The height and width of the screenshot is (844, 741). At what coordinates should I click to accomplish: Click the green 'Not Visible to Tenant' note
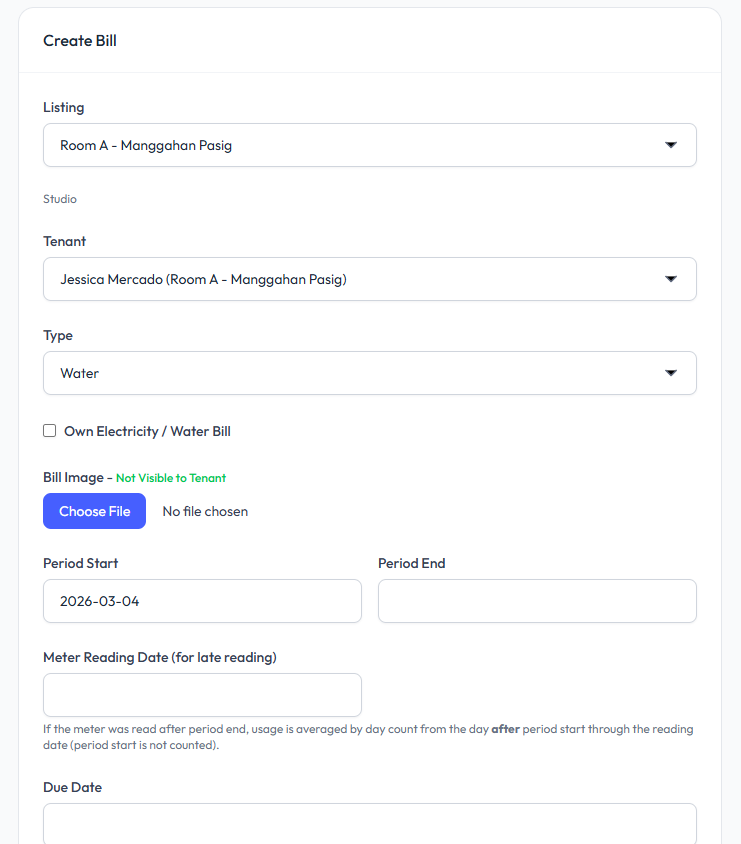[171, 478]
